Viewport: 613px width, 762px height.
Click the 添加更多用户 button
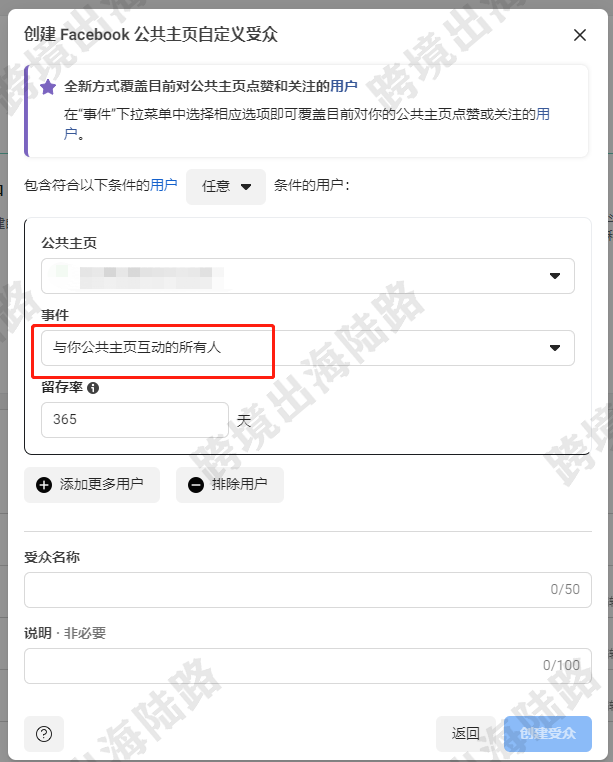92,485
